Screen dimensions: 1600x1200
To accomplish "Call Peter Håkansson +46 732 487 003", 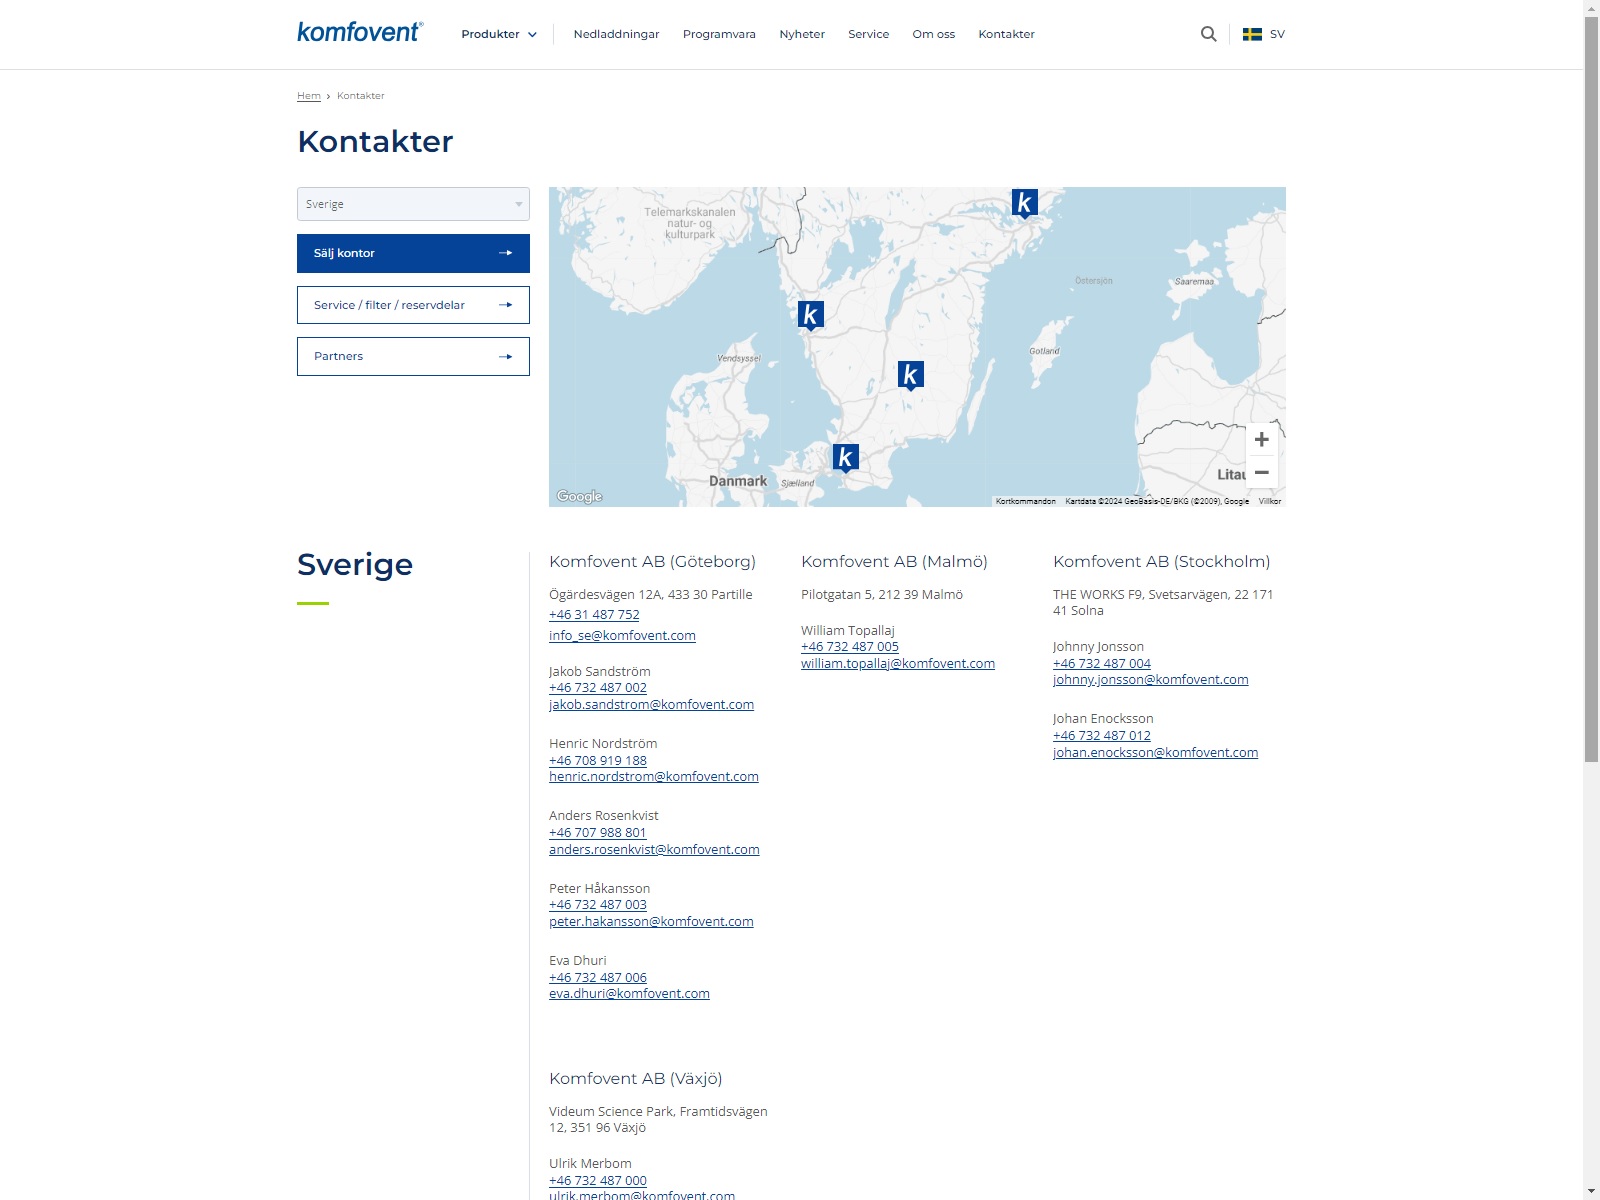I will [598, 905].
